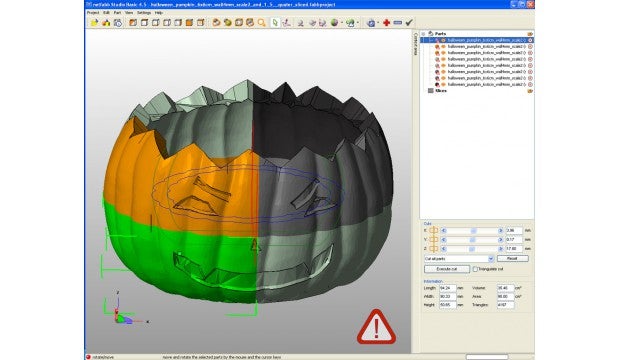Viewport: 620px width, 360px height.
Task: Toggle visibility of second pumpkin part
Action: coord(443,47)
